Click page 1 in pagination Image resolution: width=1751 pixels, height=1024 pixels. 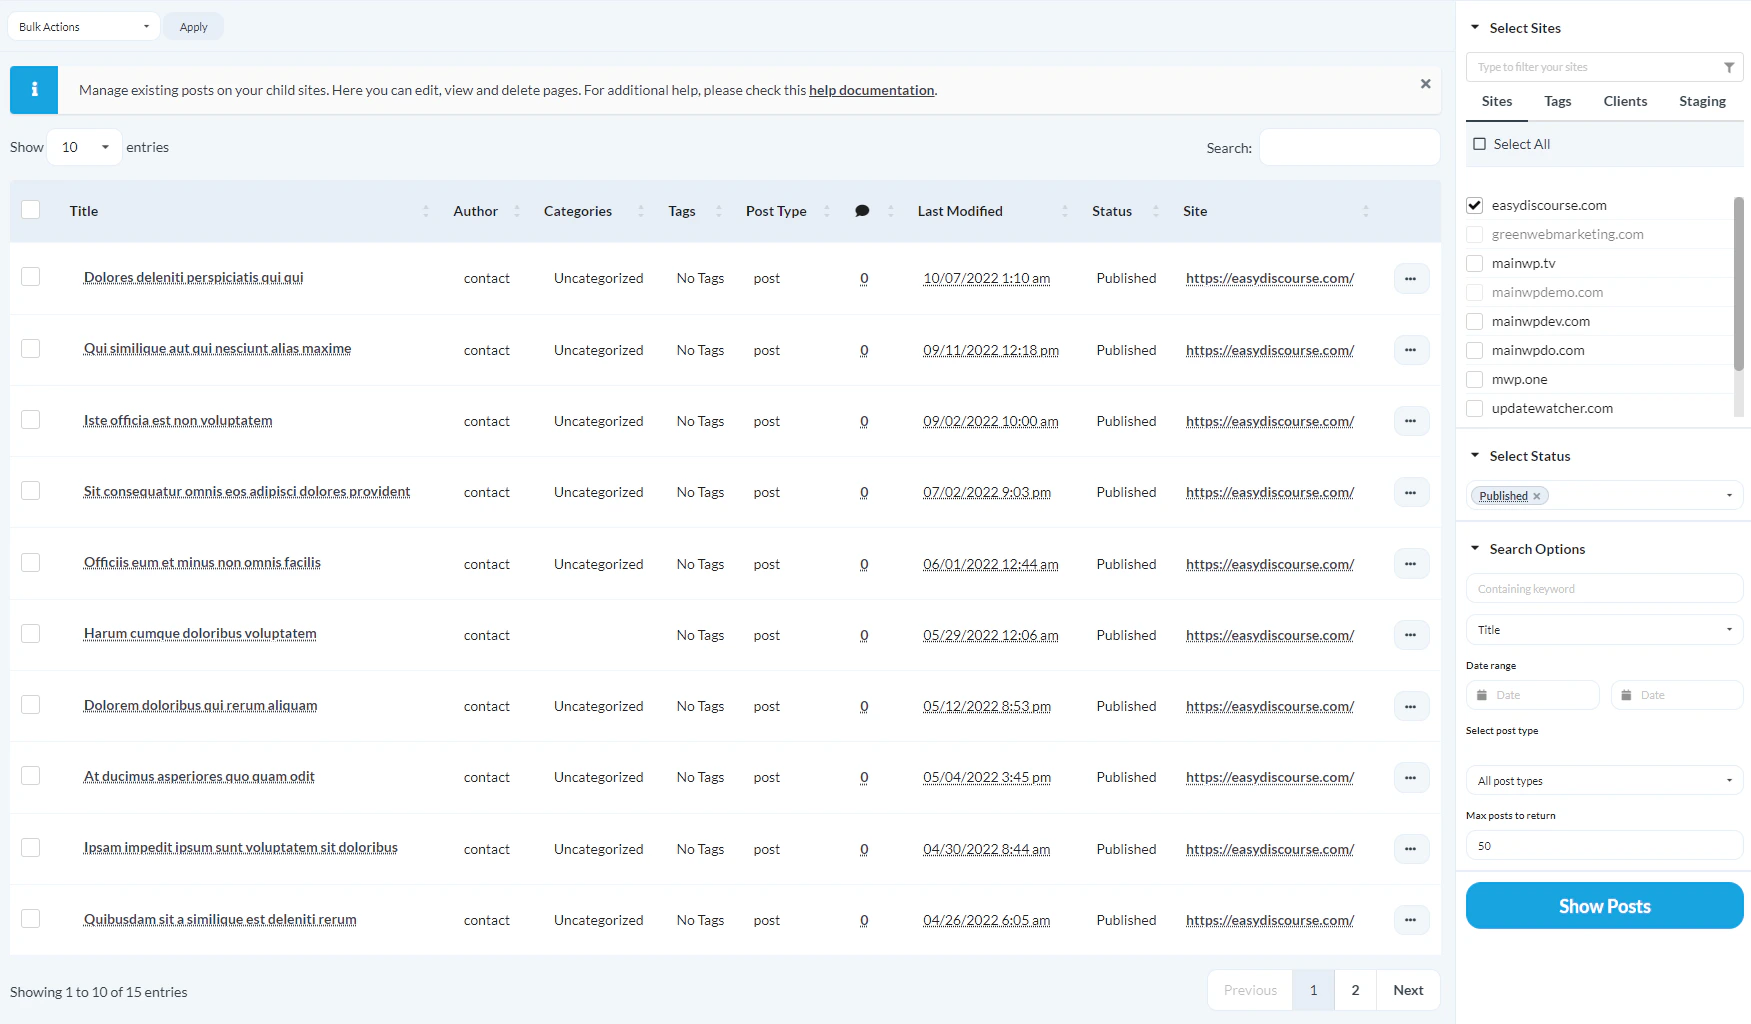point(1313,990)
